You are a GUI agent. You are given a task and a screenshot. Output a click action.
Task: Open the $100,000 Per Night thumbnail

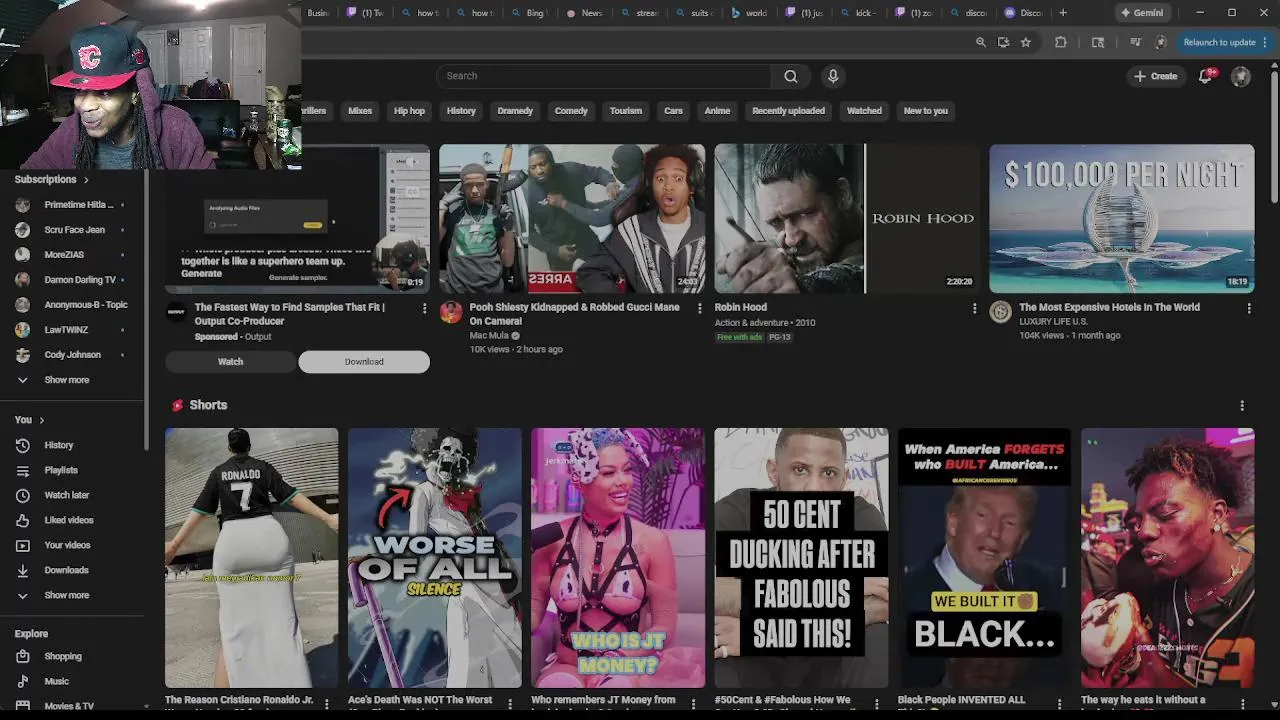click(1121, 219)
